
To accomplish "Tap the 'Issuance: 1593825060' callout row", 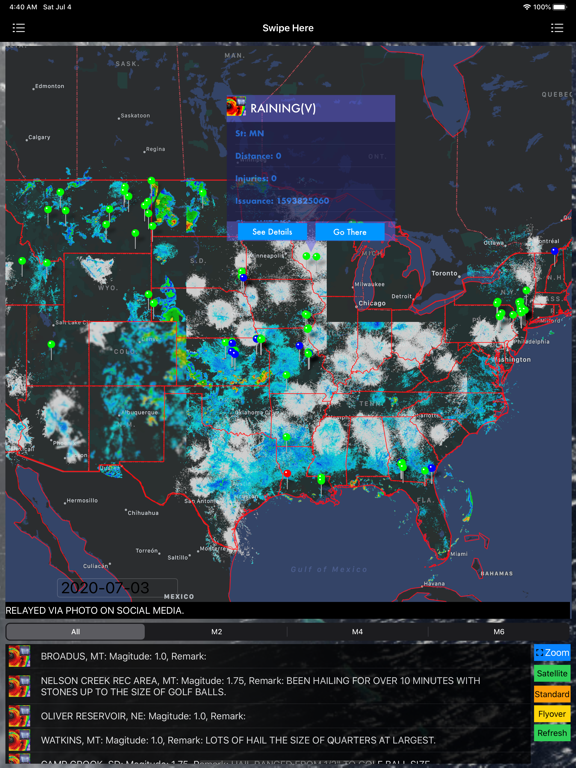I will click(311, 201).
